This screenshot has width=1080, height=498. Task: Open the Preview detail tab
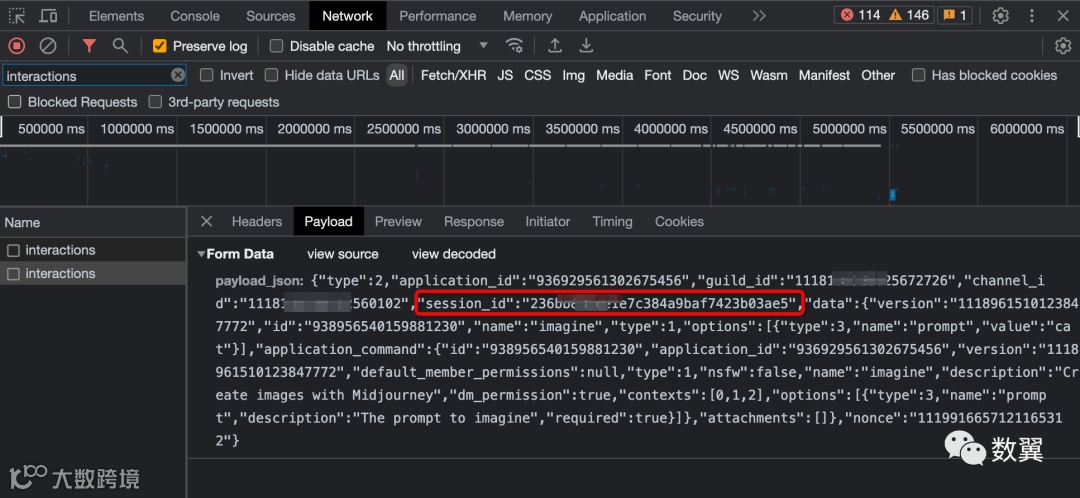pos(398,221)
